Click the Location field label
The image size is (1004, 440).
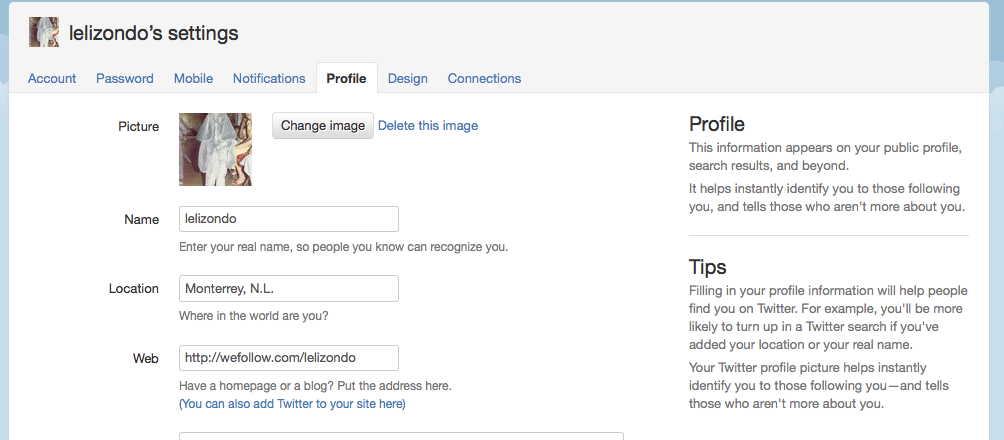click(134, 289)
